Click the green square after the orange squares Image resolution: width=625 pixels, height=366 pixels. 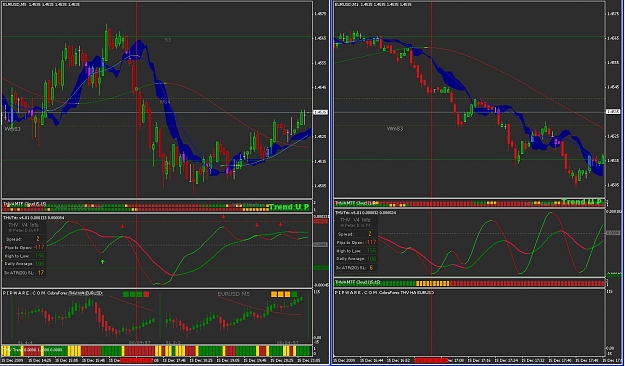(x=294, y=294)
